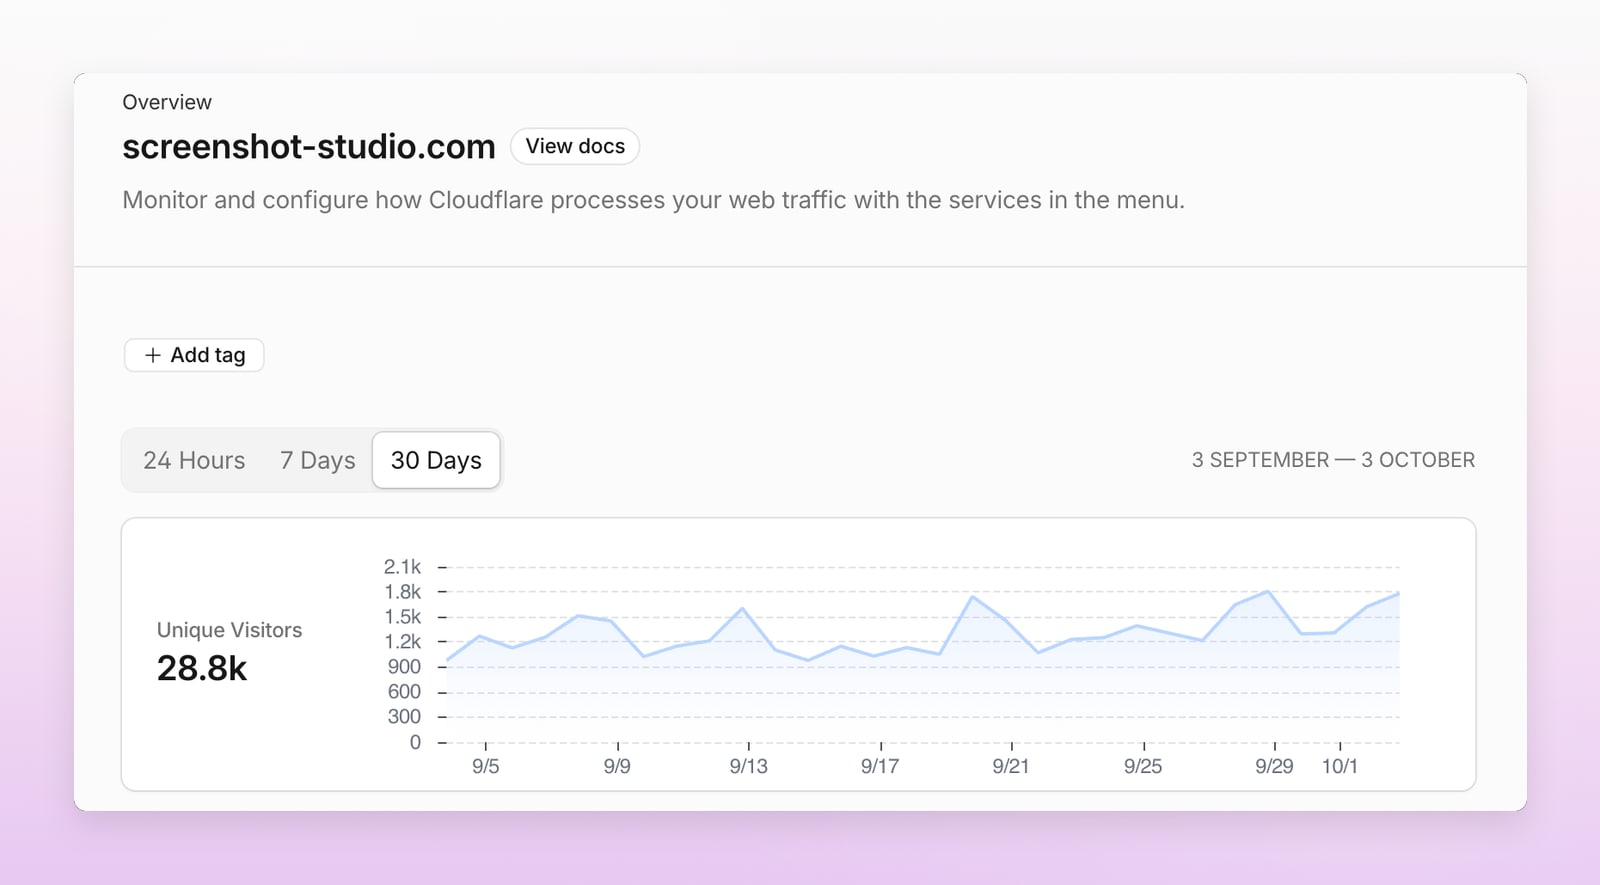Click the Unique Visitors label
Image resolution: width=1600 pixels, height=885 pixels.
click(229, 630)
